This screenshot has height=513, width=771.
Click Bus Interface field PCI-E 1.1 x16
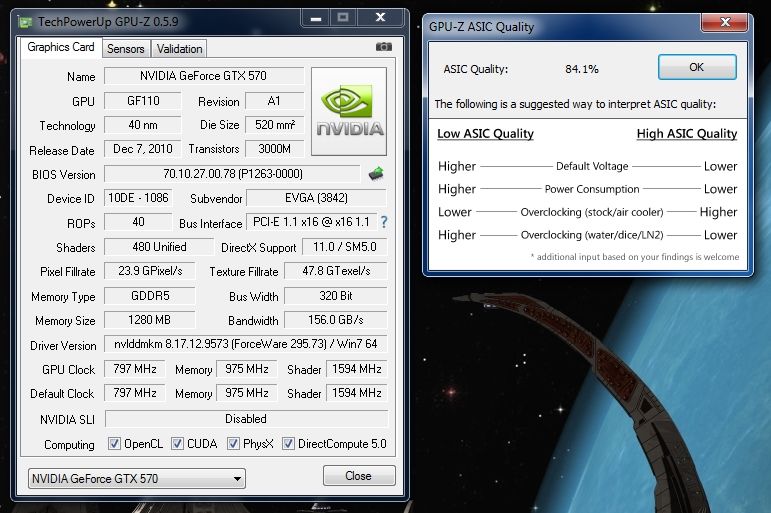(x=311, y=222)
